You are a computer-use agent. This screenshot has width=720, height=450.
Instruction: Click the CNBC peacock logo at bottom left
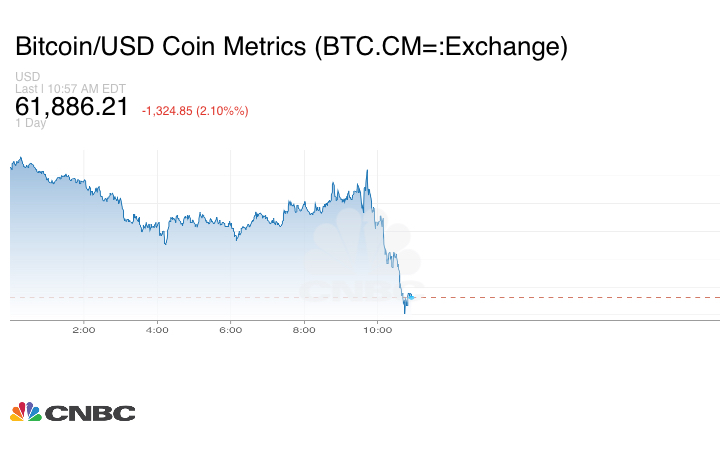click(x=25, y=411)
